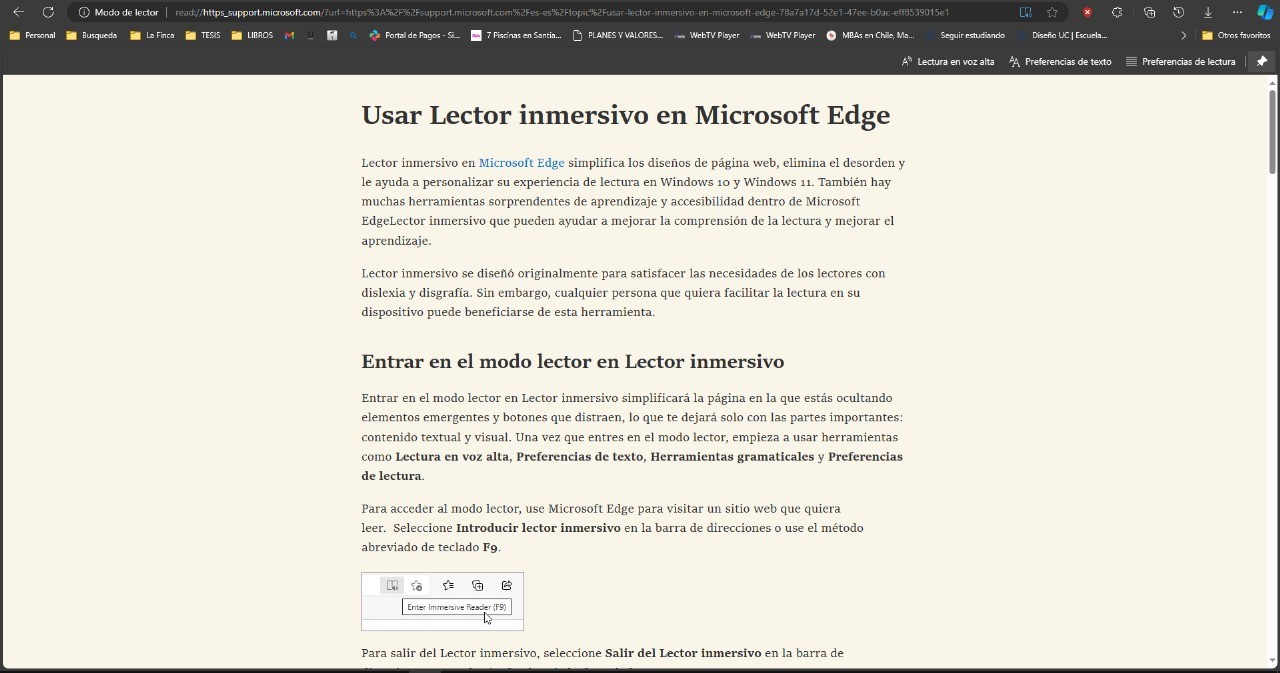The image size is (1280, 673).
Task: Click bold text Salir del Lector inmersivo
Action: point(683,653)
